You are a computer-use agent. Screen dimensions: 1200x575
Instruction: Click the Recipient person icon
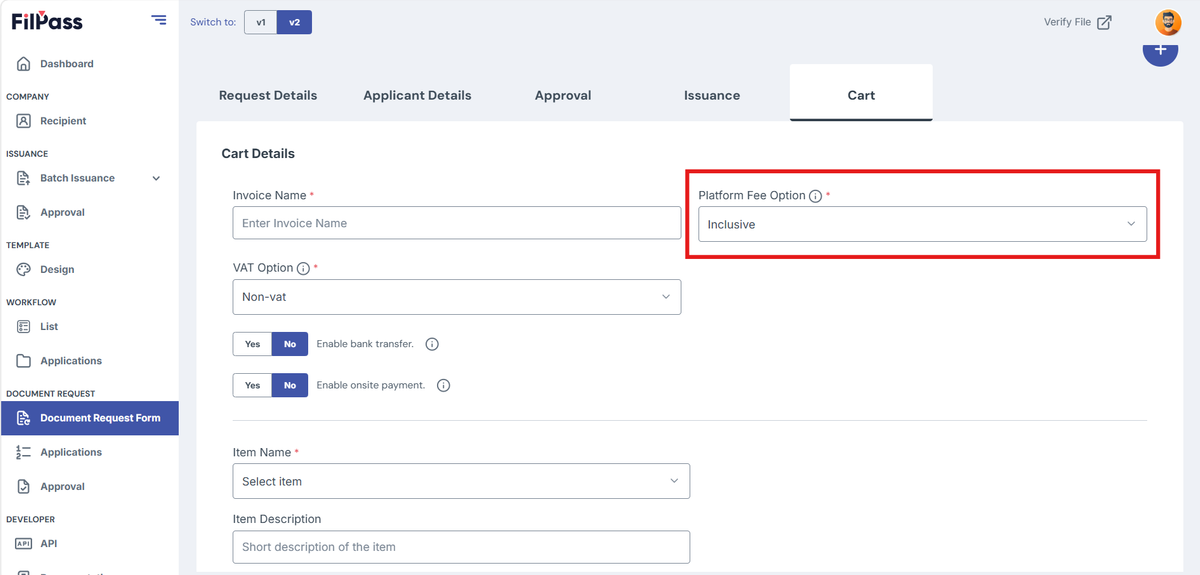24,121
